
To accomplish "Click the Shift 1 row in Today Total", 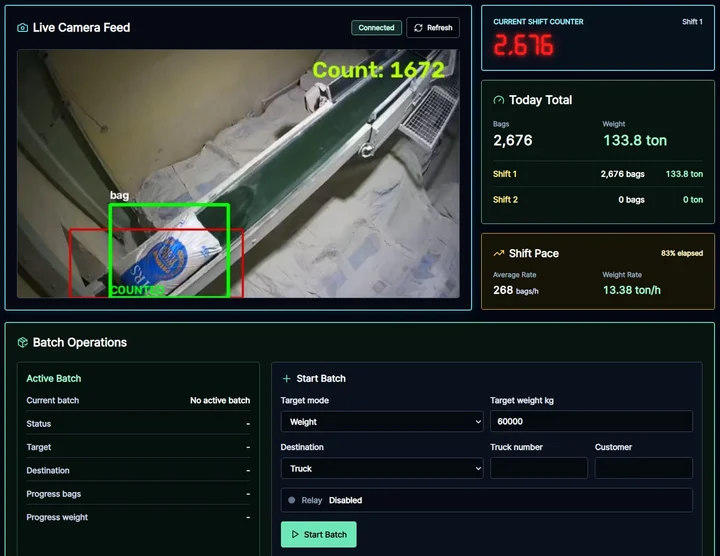I will coord(598,174).
